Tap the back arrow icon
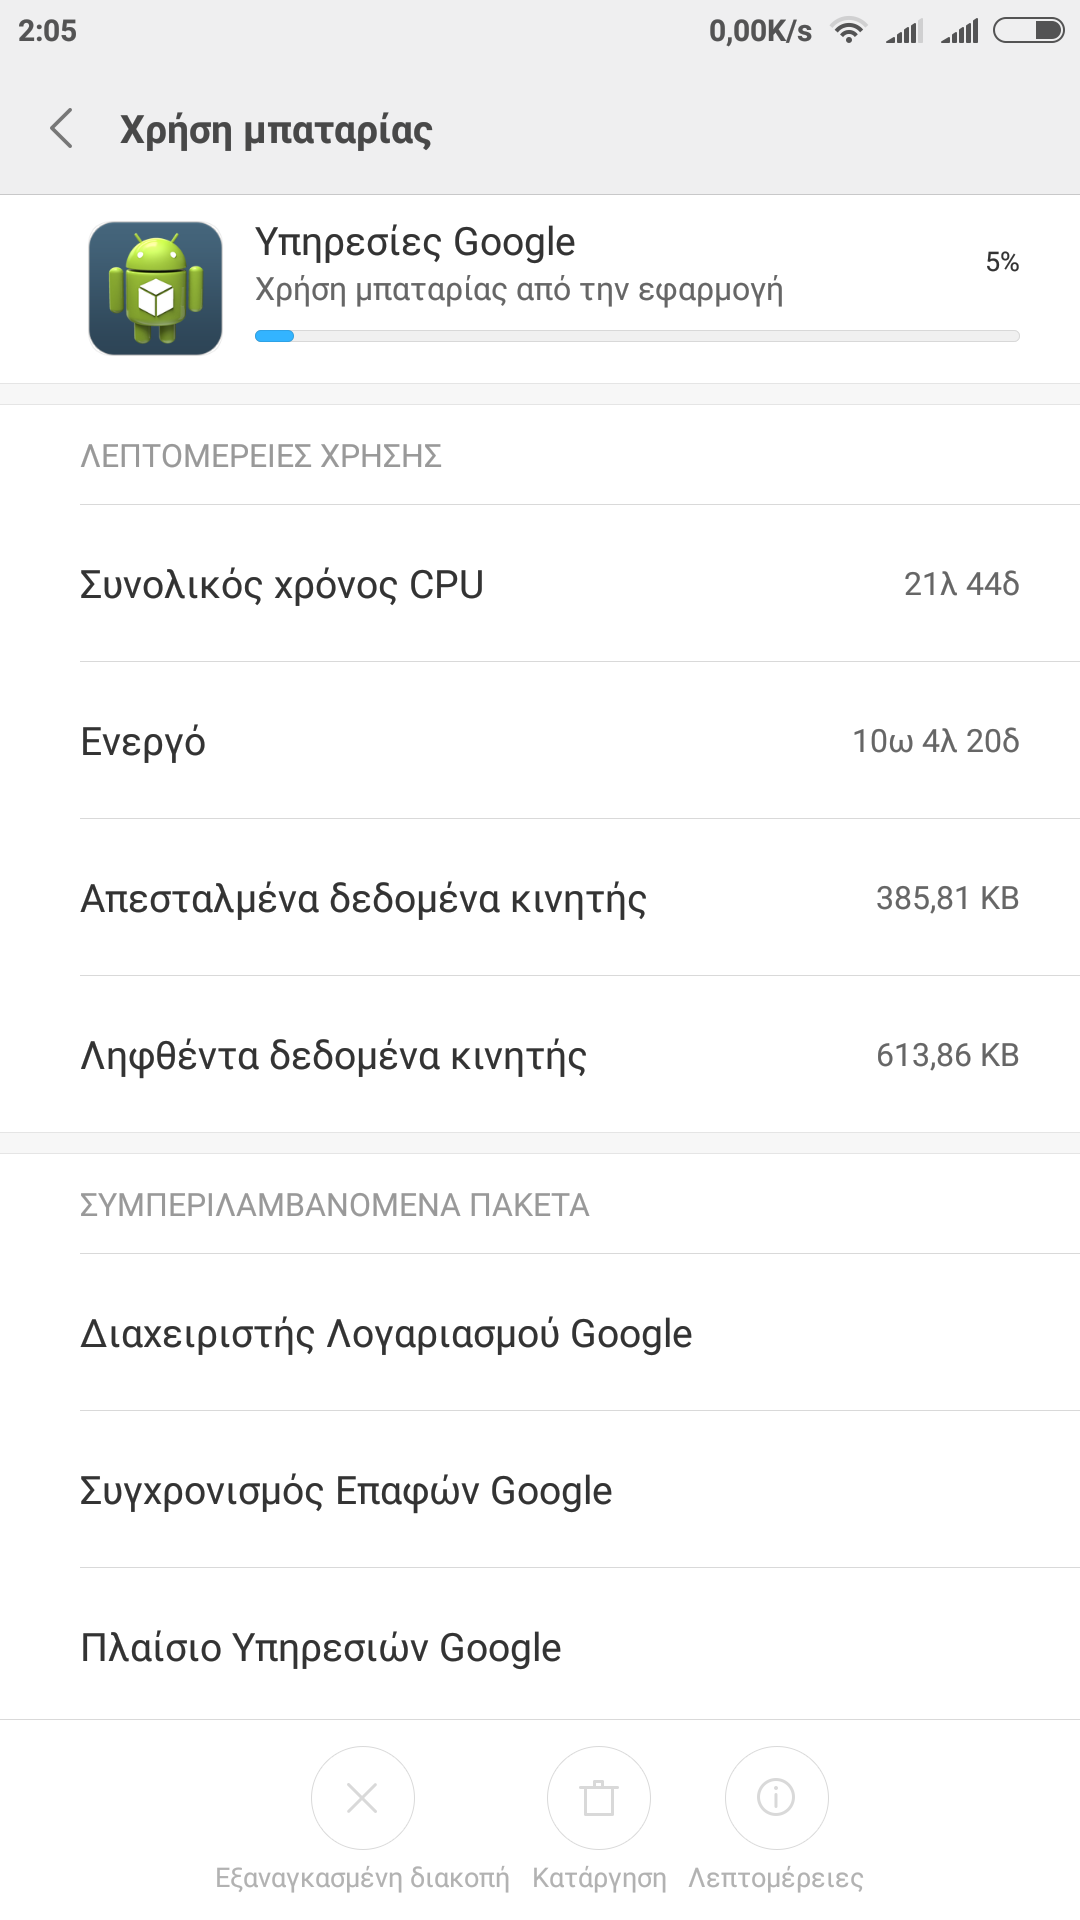Screen dimensions: 1080x1920 coord(62,129)
